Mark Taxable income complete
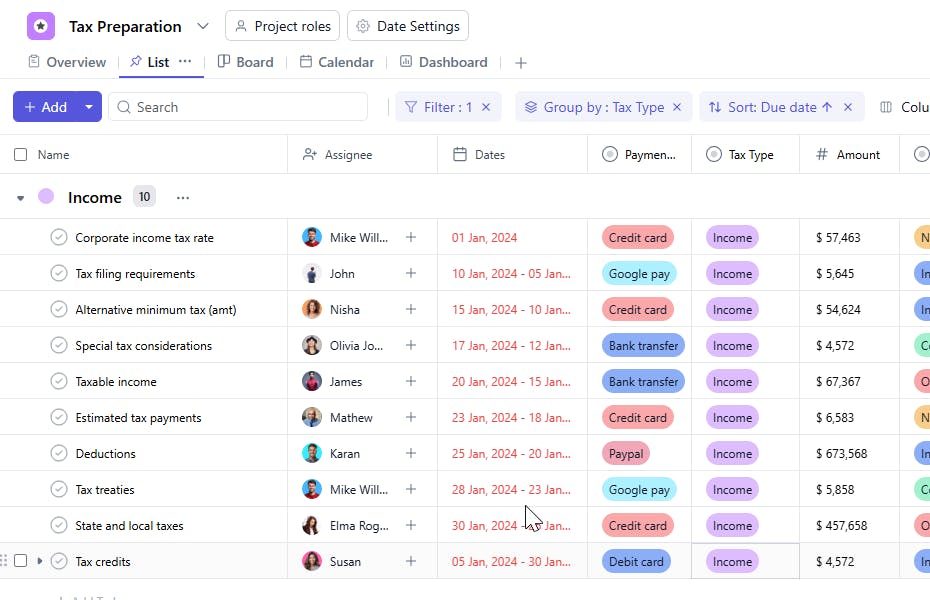This screenshot has width=930, height=600. [59, 381]
